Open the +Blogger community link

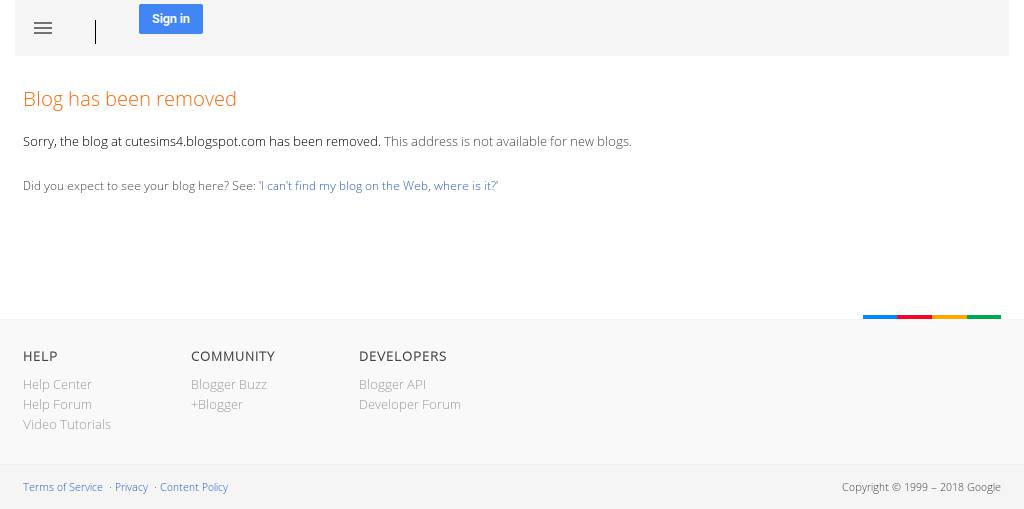pos(217,404)
